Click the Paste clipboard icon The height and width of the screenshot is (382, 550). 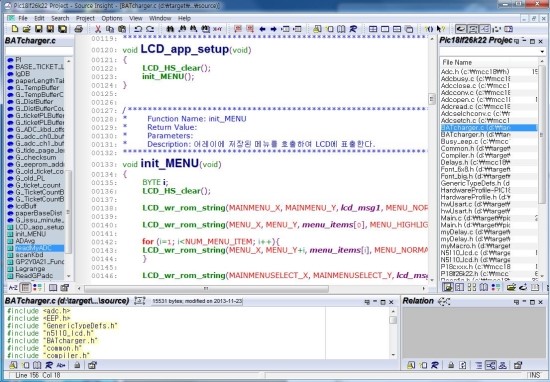point(122,29)
